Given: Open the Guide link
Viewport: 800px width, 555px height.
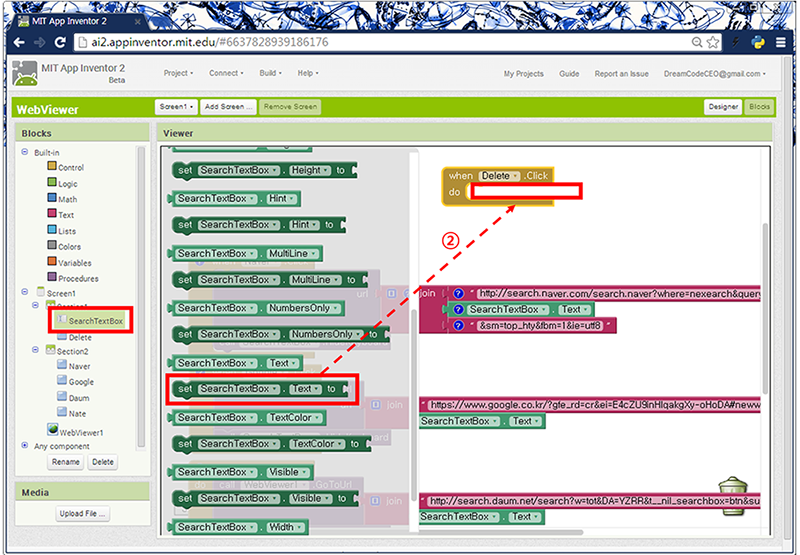Looking at the screenshot, I should 569,74.
